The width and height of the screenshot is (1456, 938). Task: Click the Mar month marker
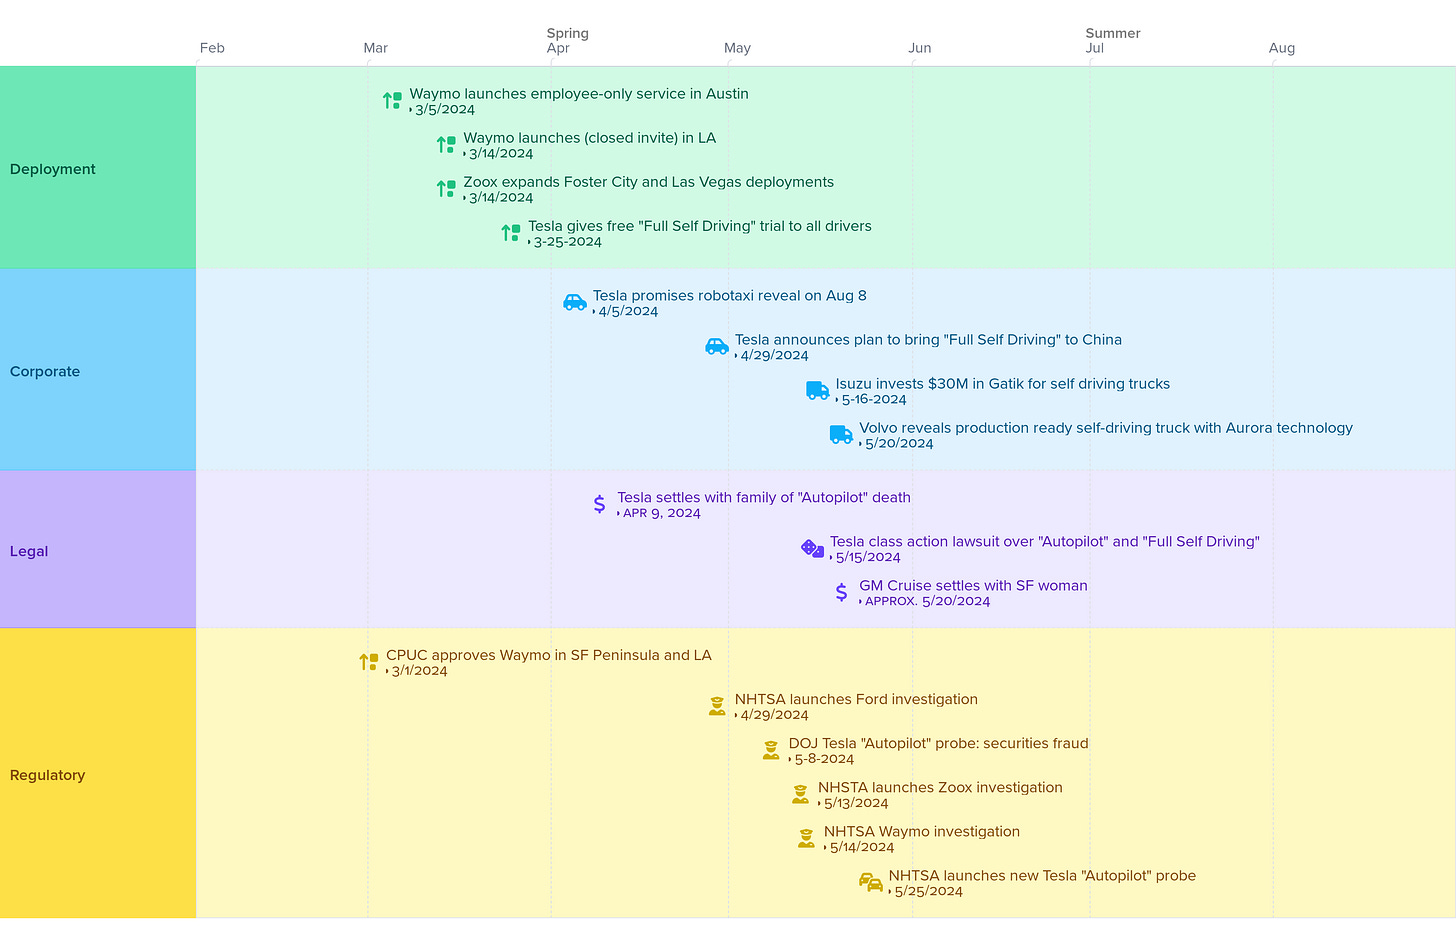click(375, 48)
